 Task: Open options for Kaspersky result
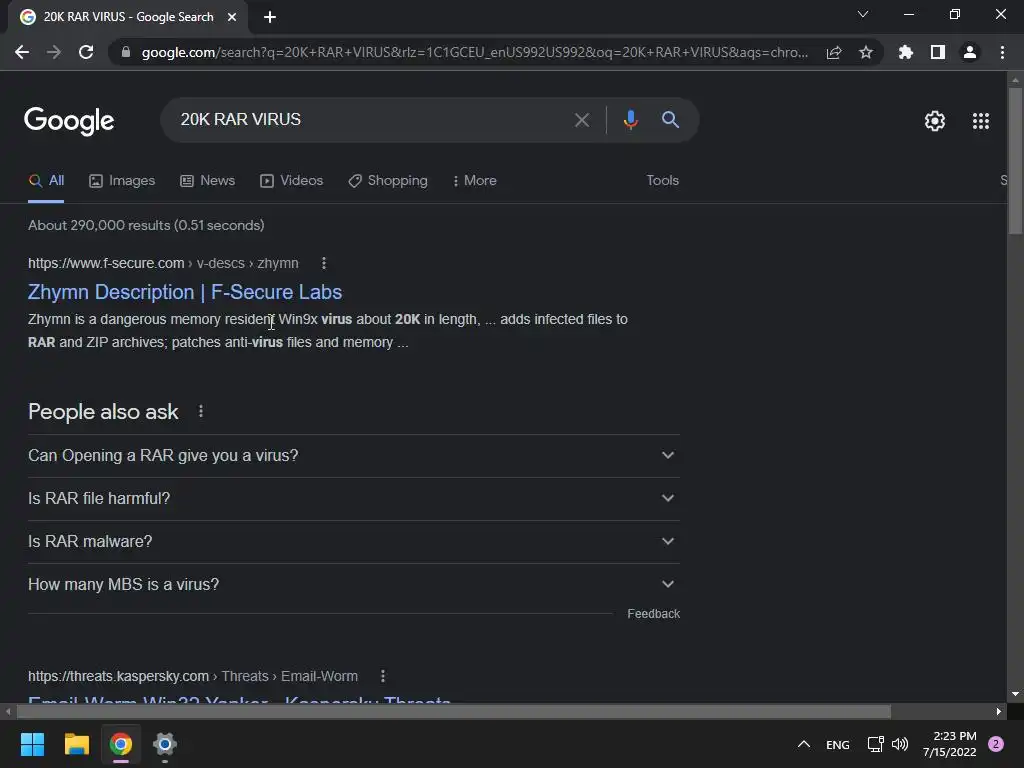click(383, 676)
